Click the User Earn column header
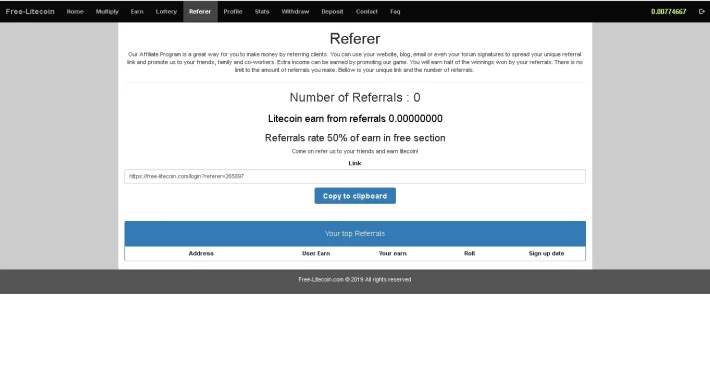The height and width of the screenshot is (369, 710). (316, 254)
